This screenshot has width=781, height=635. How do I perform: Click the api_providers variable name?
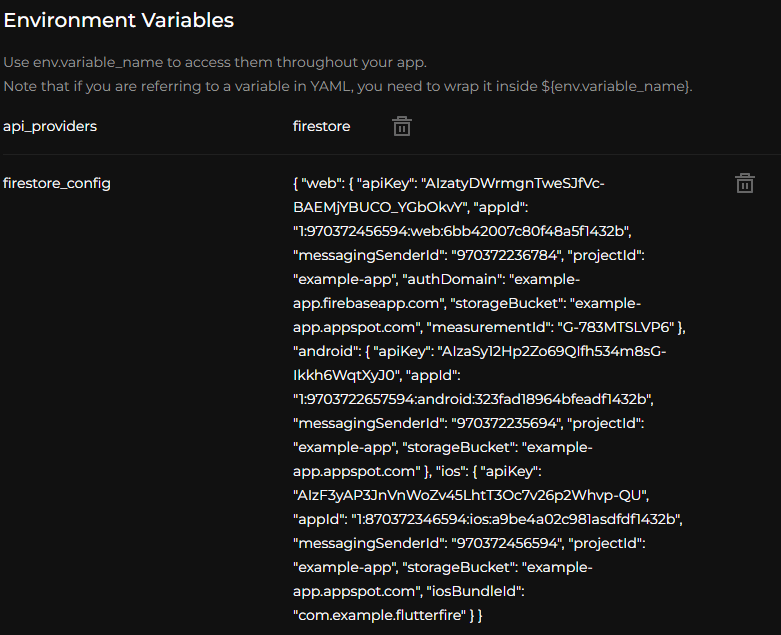click(x=50, y=126)
